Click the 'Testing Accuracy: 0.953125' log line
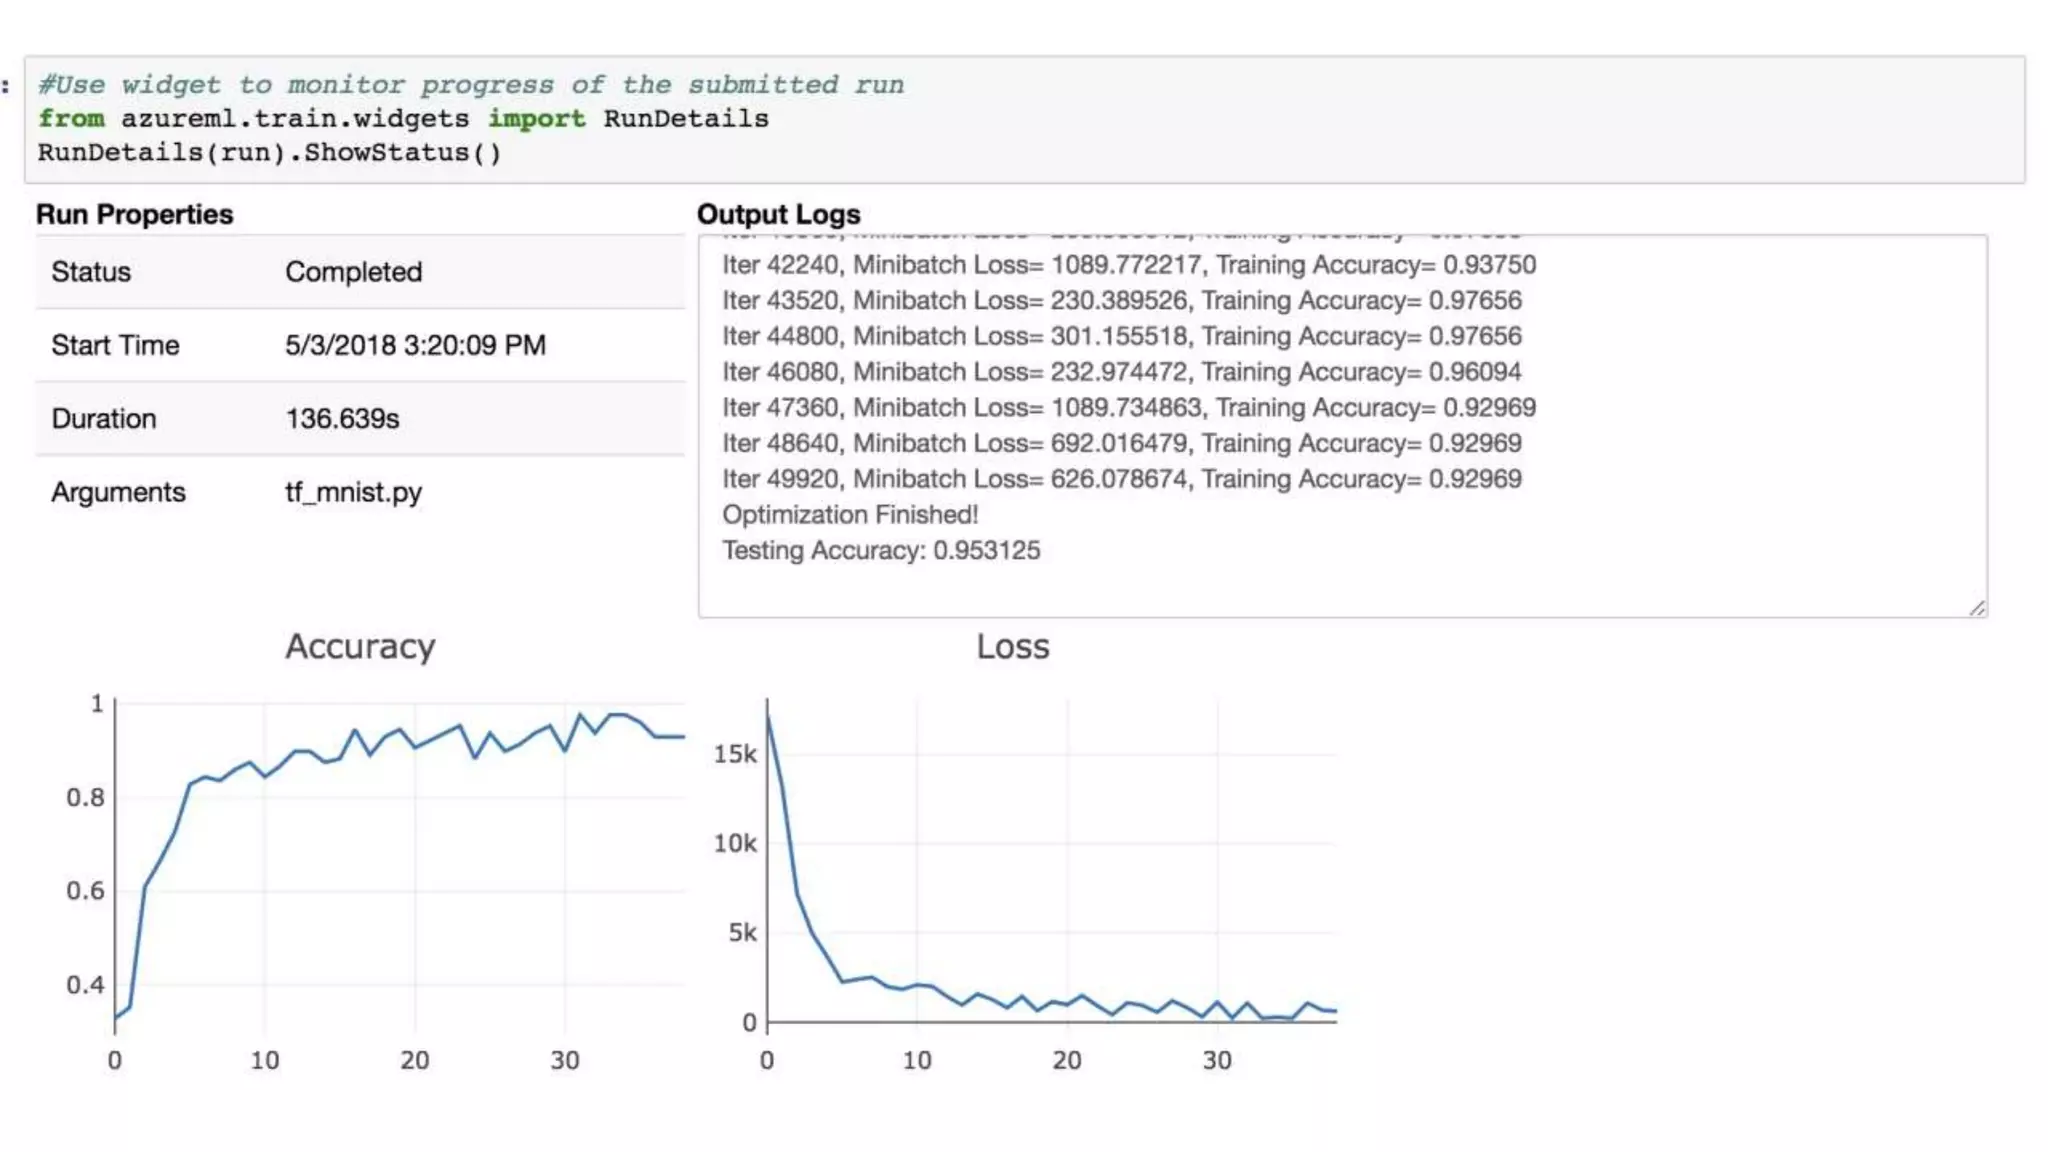2048x1152 pixels. (x=881, y=550)
